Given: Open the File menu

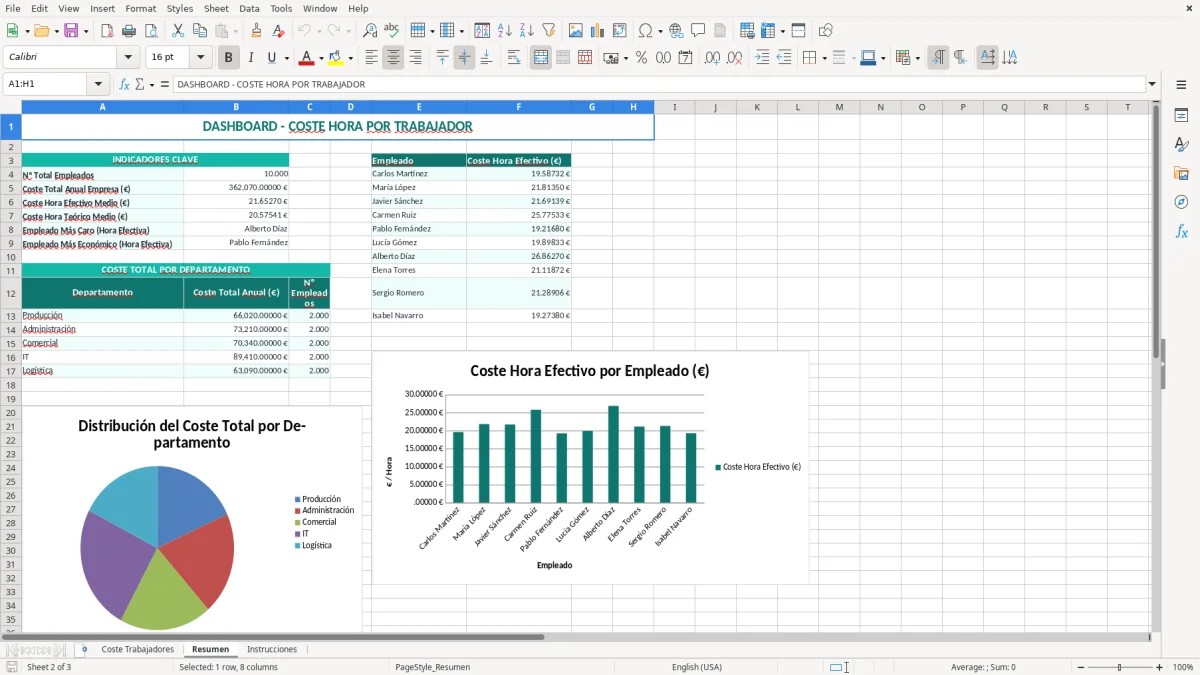Looking at the screenshot, I should point(12,8).
